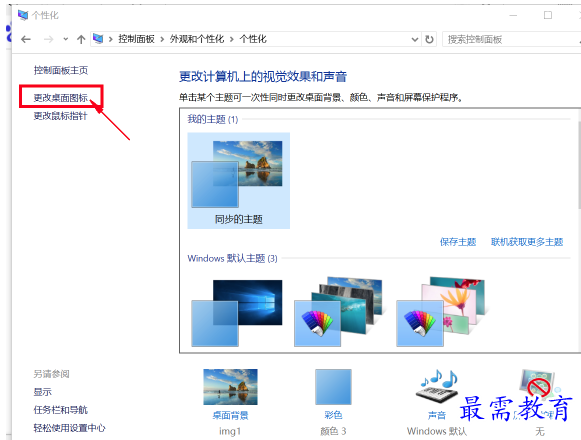
Task: Open the screen saver settings icon
Action: [x=540, y=386]
